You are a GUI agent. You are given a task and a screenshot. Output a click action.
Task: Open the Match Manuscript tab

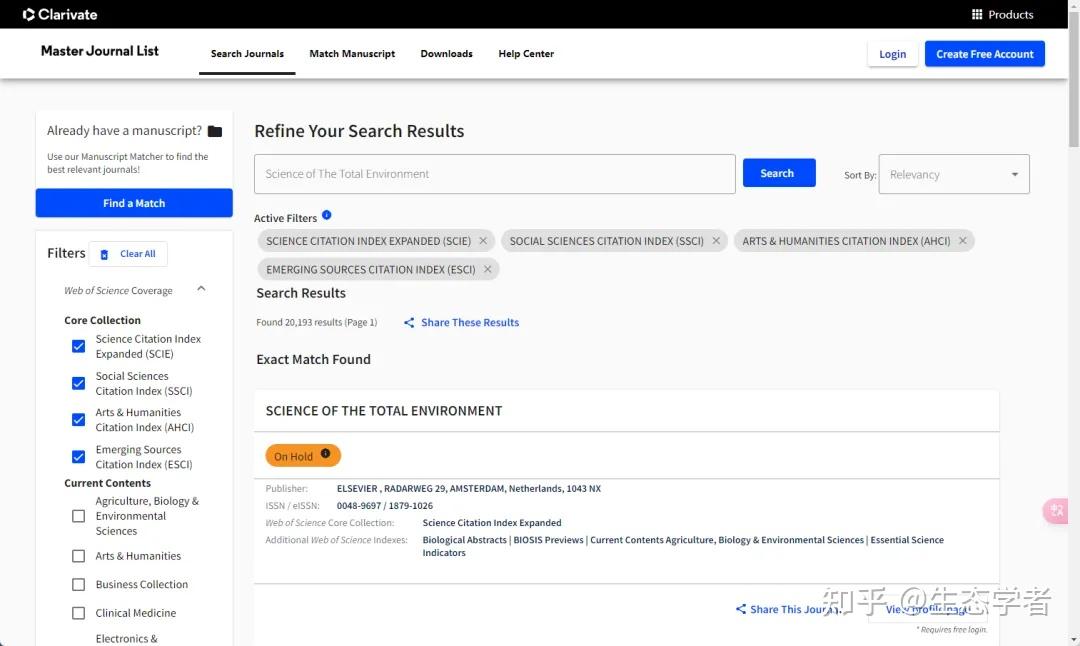[352, 54]
